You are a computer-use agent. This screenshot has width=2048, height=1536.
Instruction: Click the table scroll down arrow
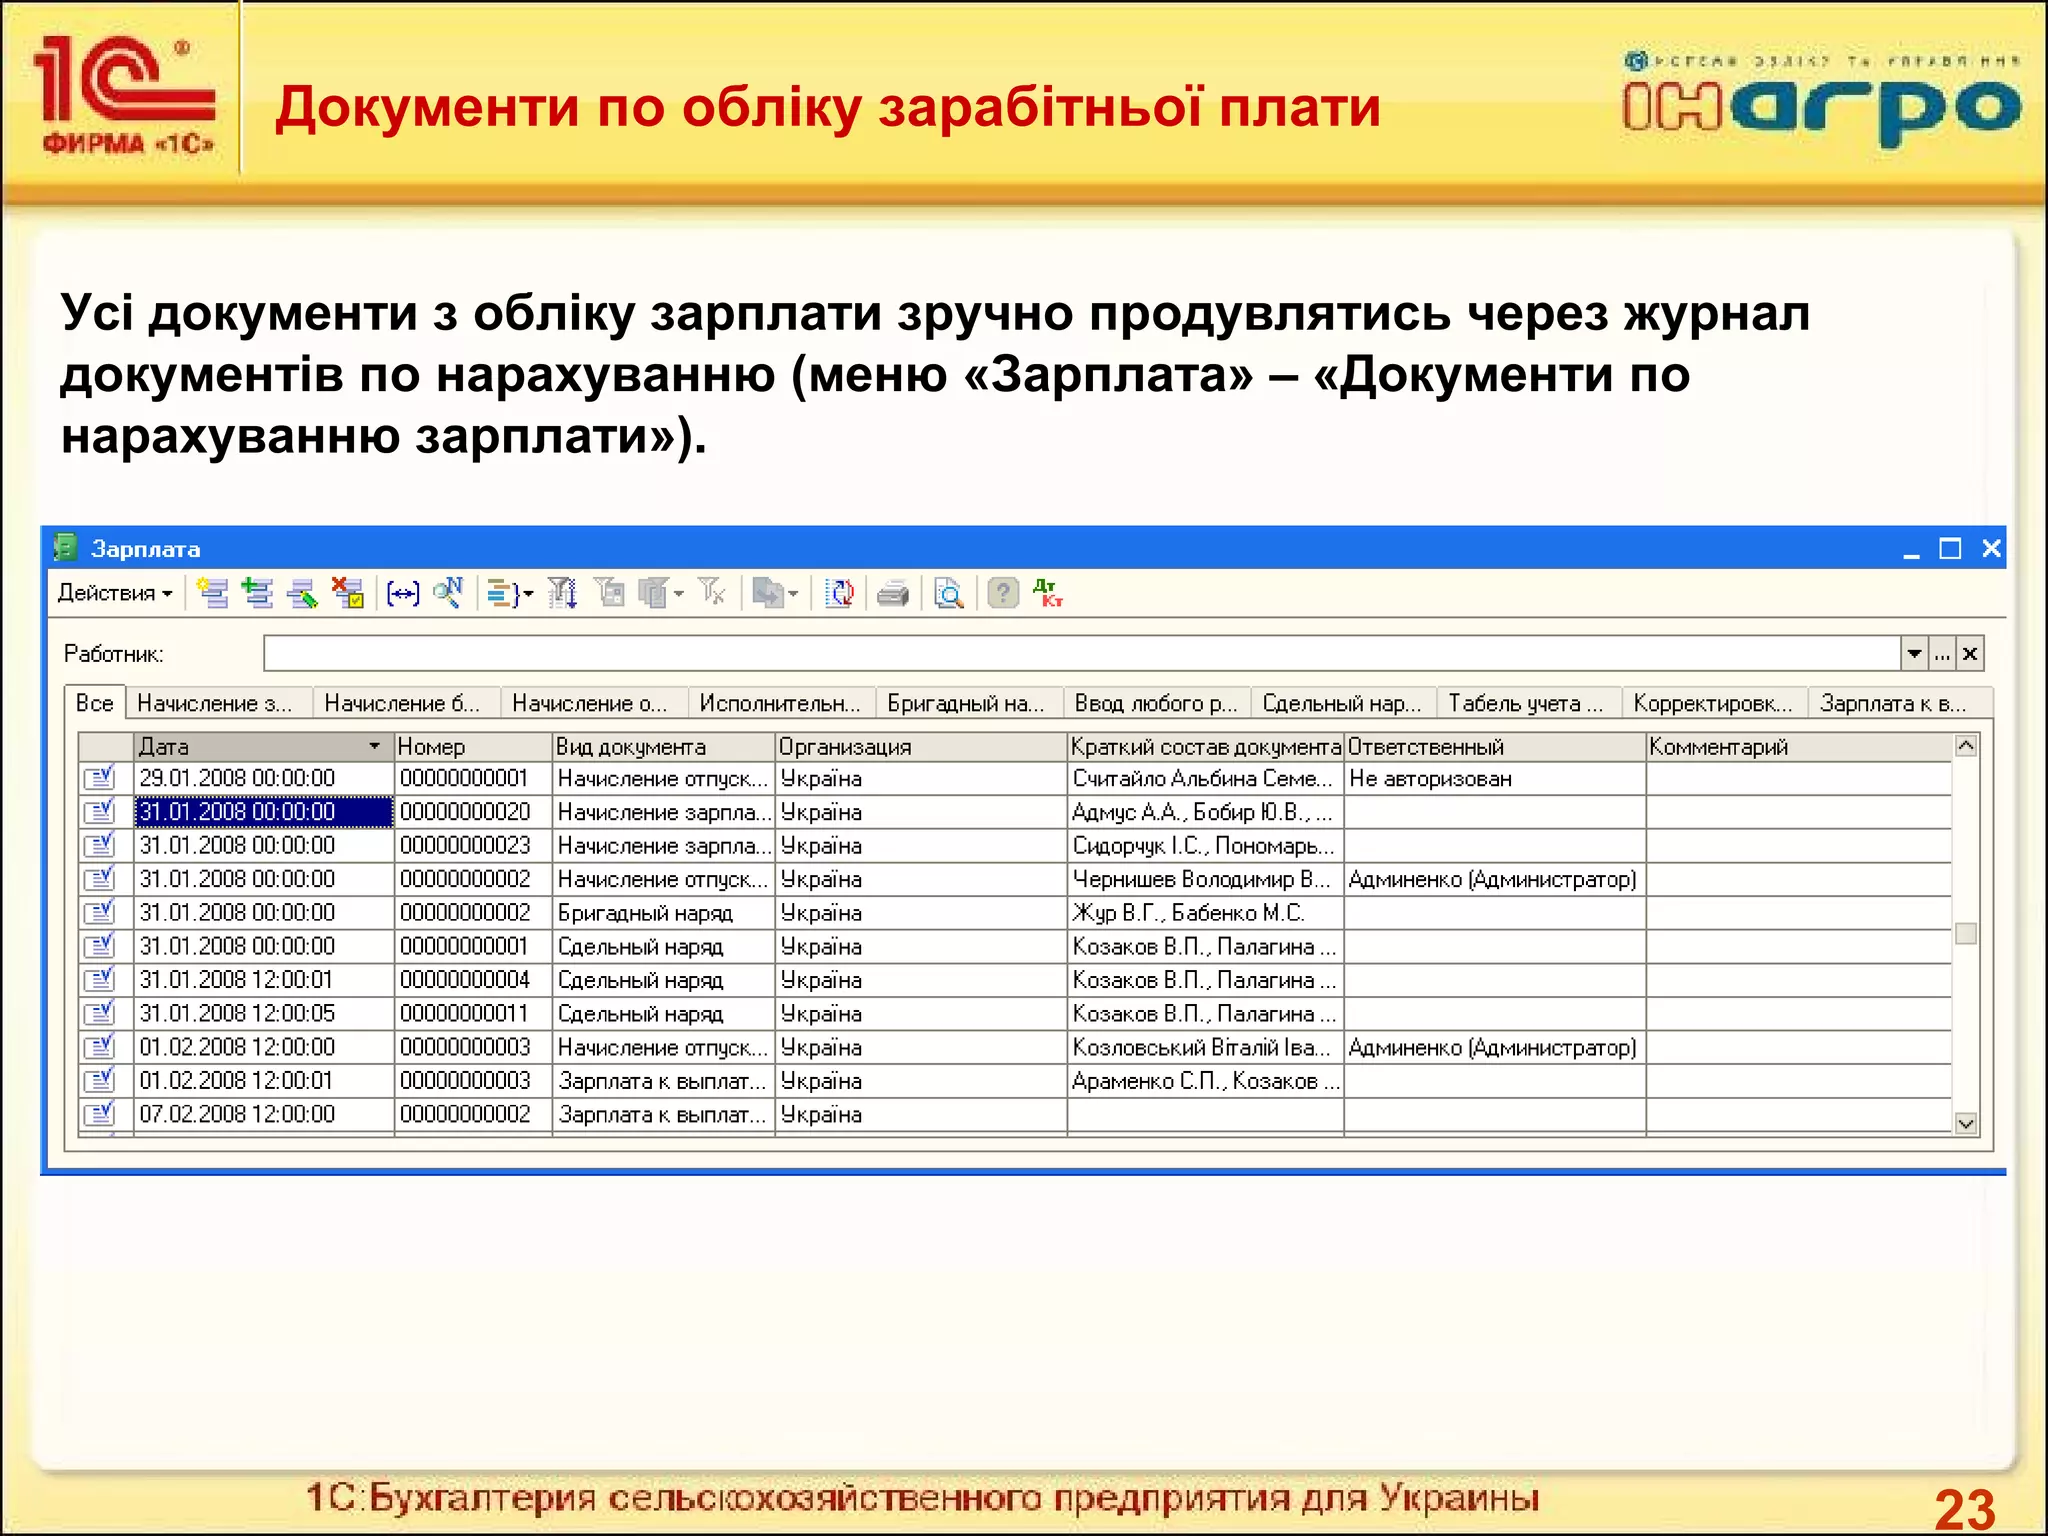click(x=1965, y=1123)
